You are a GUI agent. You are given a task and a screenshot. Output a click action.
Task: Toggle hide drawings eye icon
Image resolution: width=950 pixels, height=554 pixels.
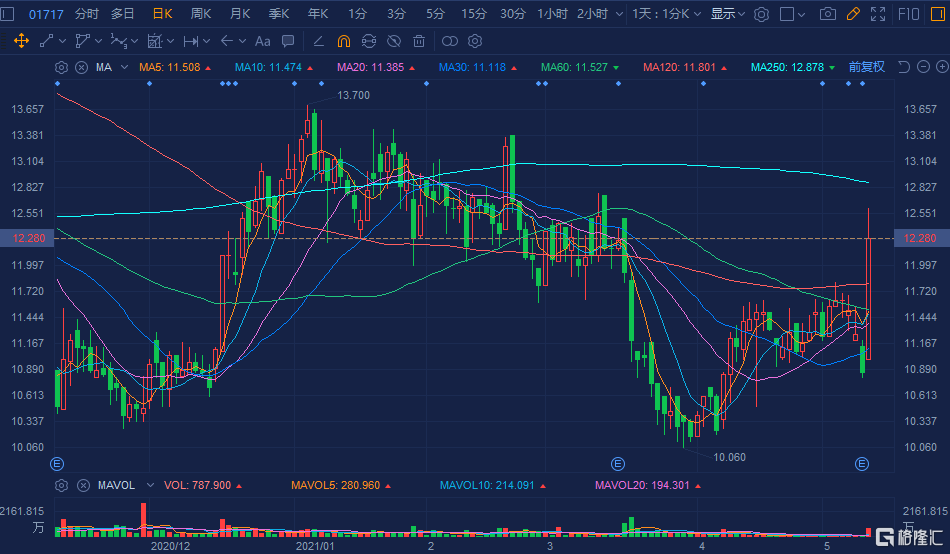pos(394,41)
